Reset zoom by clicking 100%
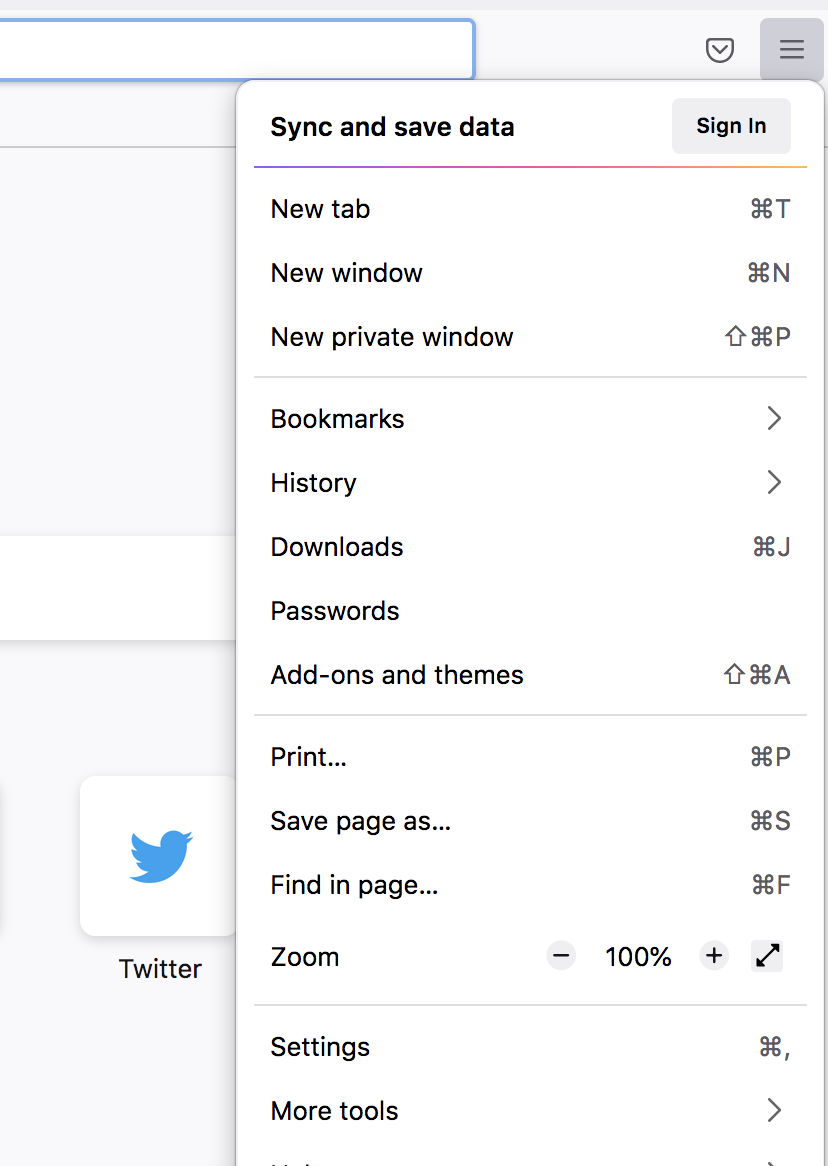Screen dimensions: 828x1166 click(638, 957)
